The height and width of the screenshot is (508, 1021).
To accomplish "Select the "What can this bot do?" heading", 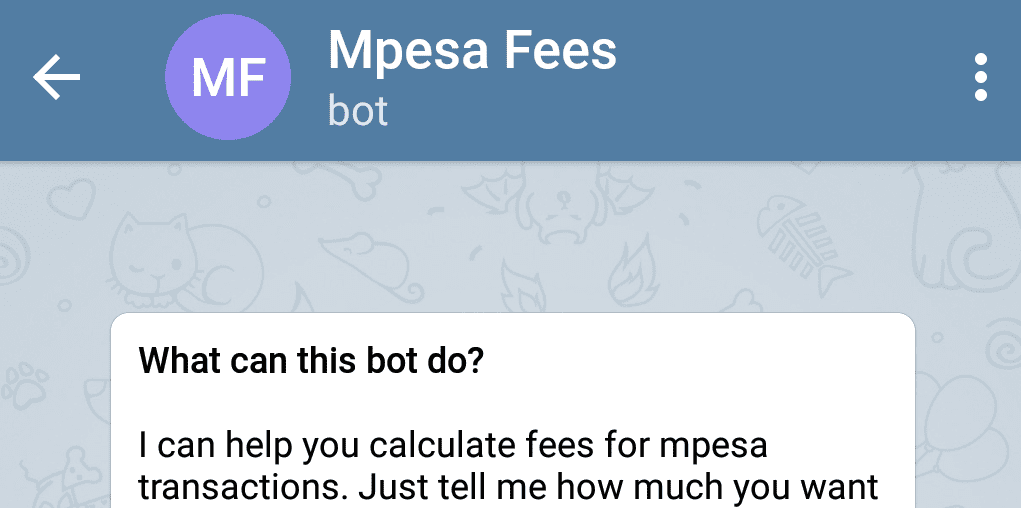I will tap(310, 360).
